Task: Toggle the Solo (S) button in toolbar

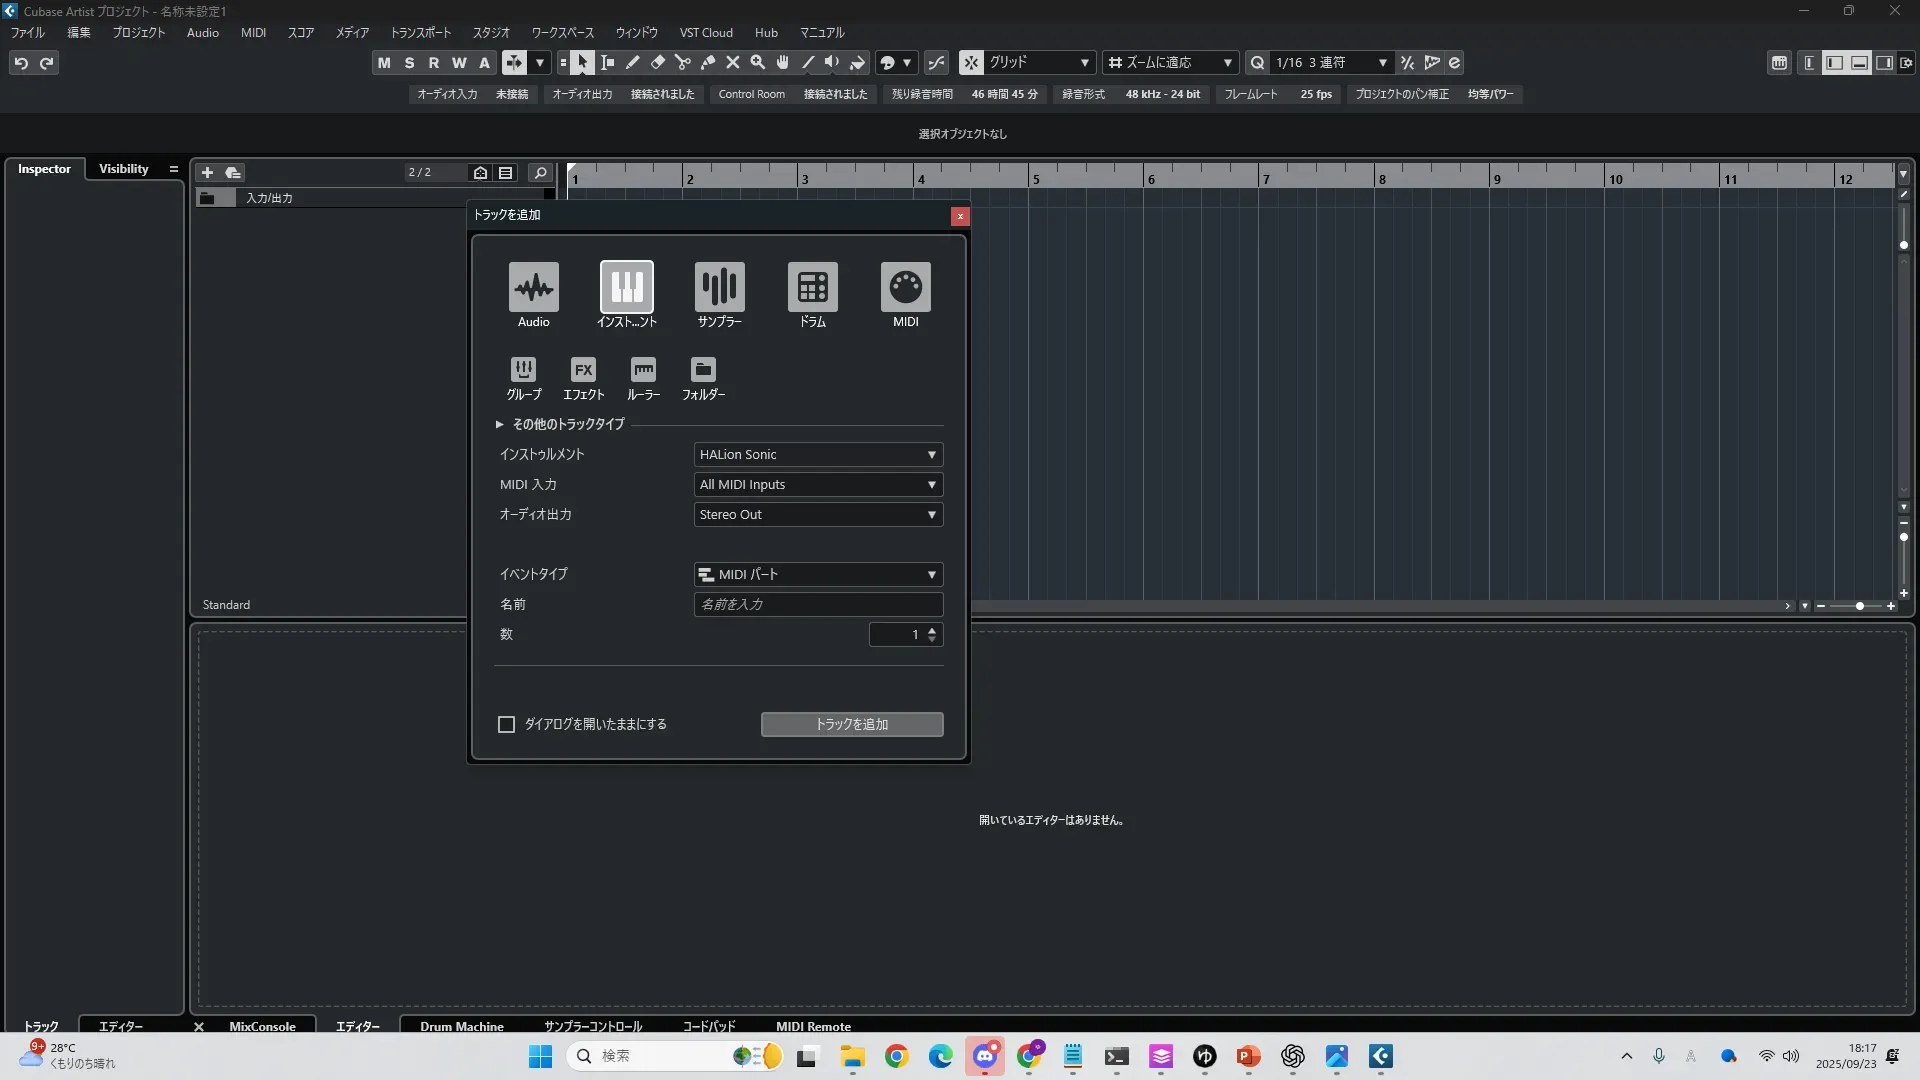Action: pyautogui.click(x=409, y=63)
